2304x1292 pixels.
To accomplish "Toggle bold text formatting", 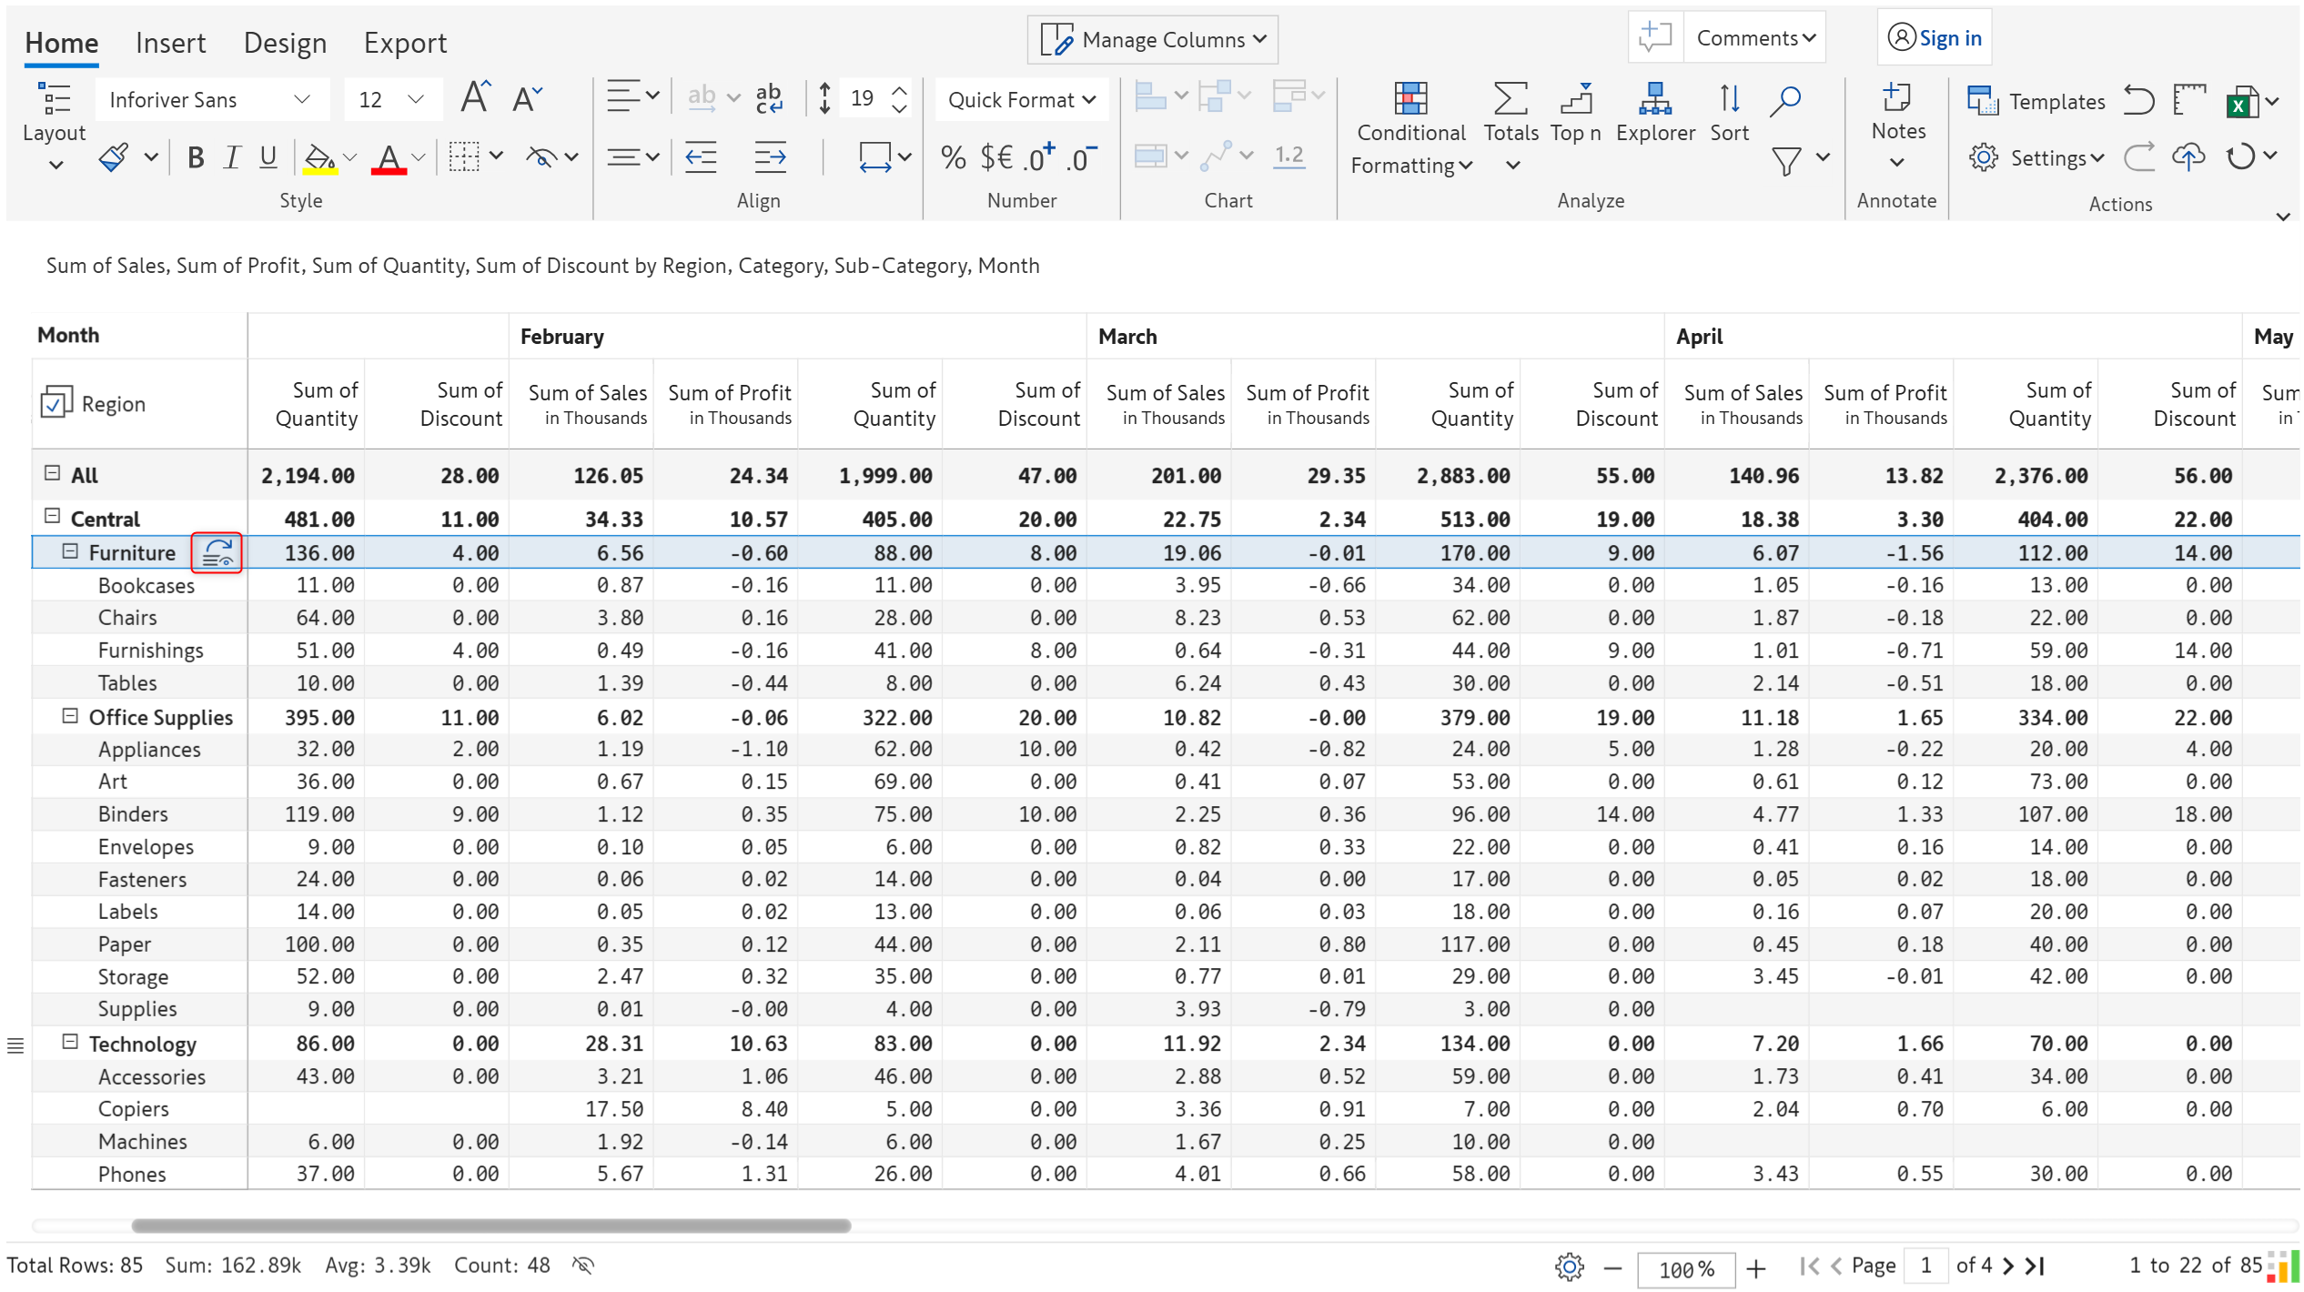I will point(196,157).
